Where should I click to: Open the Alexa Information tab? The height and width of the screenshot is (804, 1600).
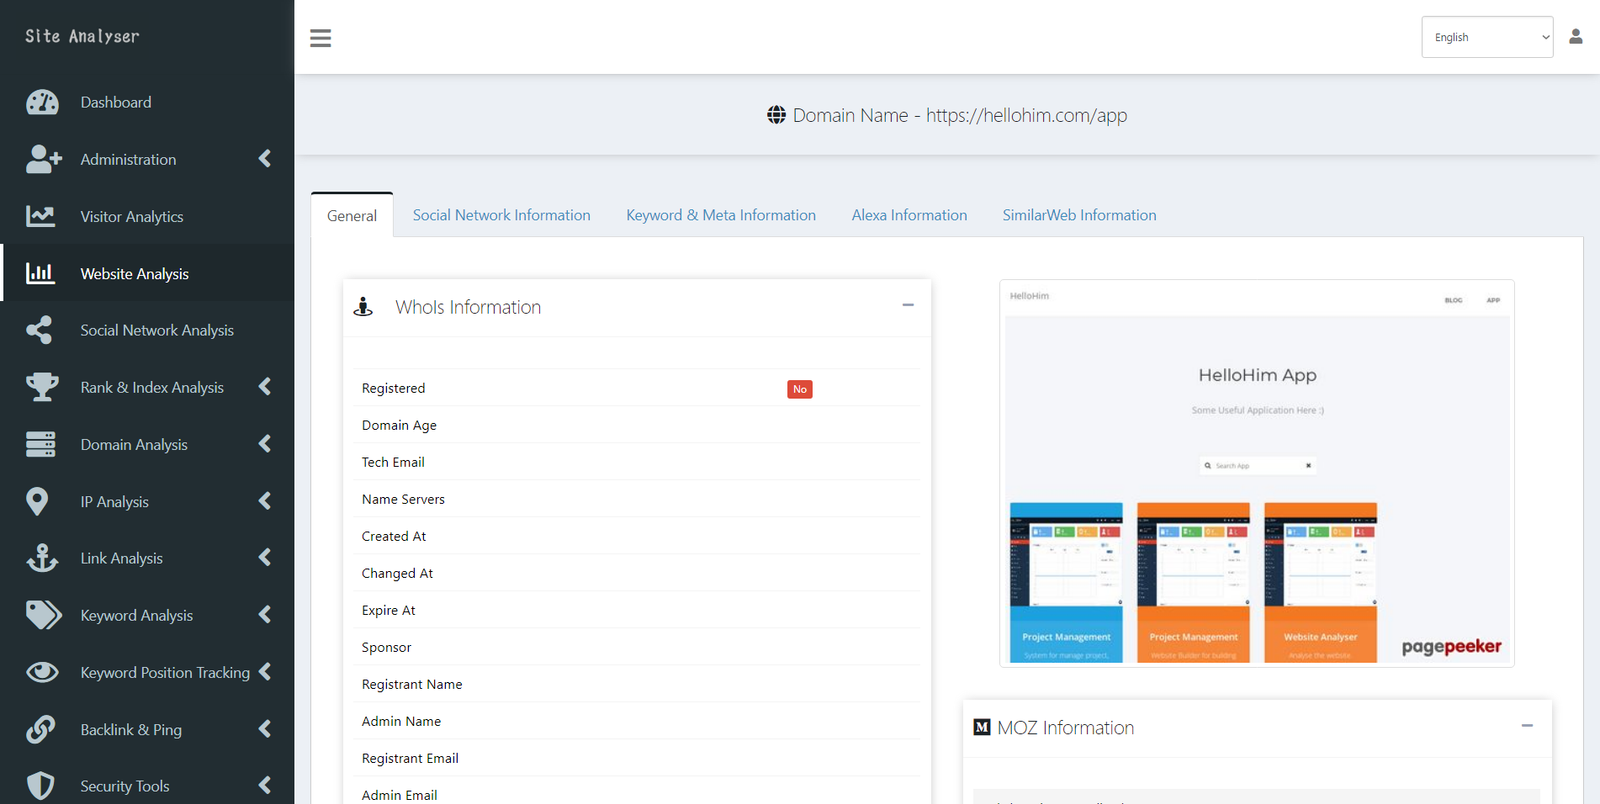coord(909,215)
